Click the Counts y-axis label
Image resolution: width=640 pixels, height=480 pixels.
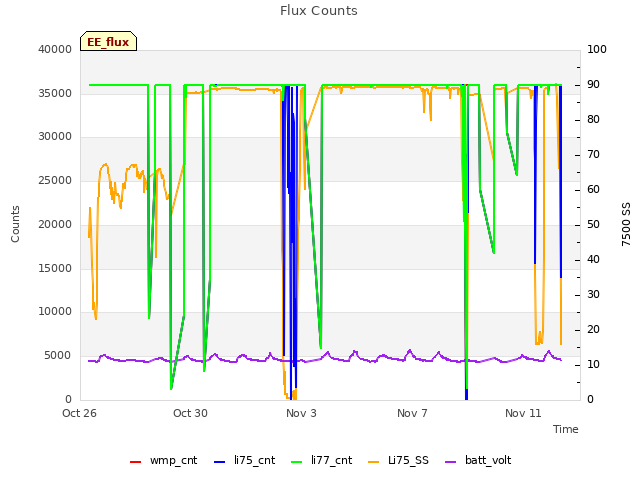(15, 224)
